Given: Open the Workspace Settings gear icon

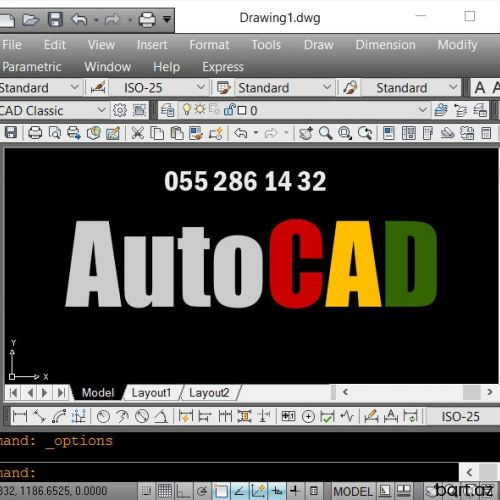Looking at the screenshot, I should pos(120,110).
